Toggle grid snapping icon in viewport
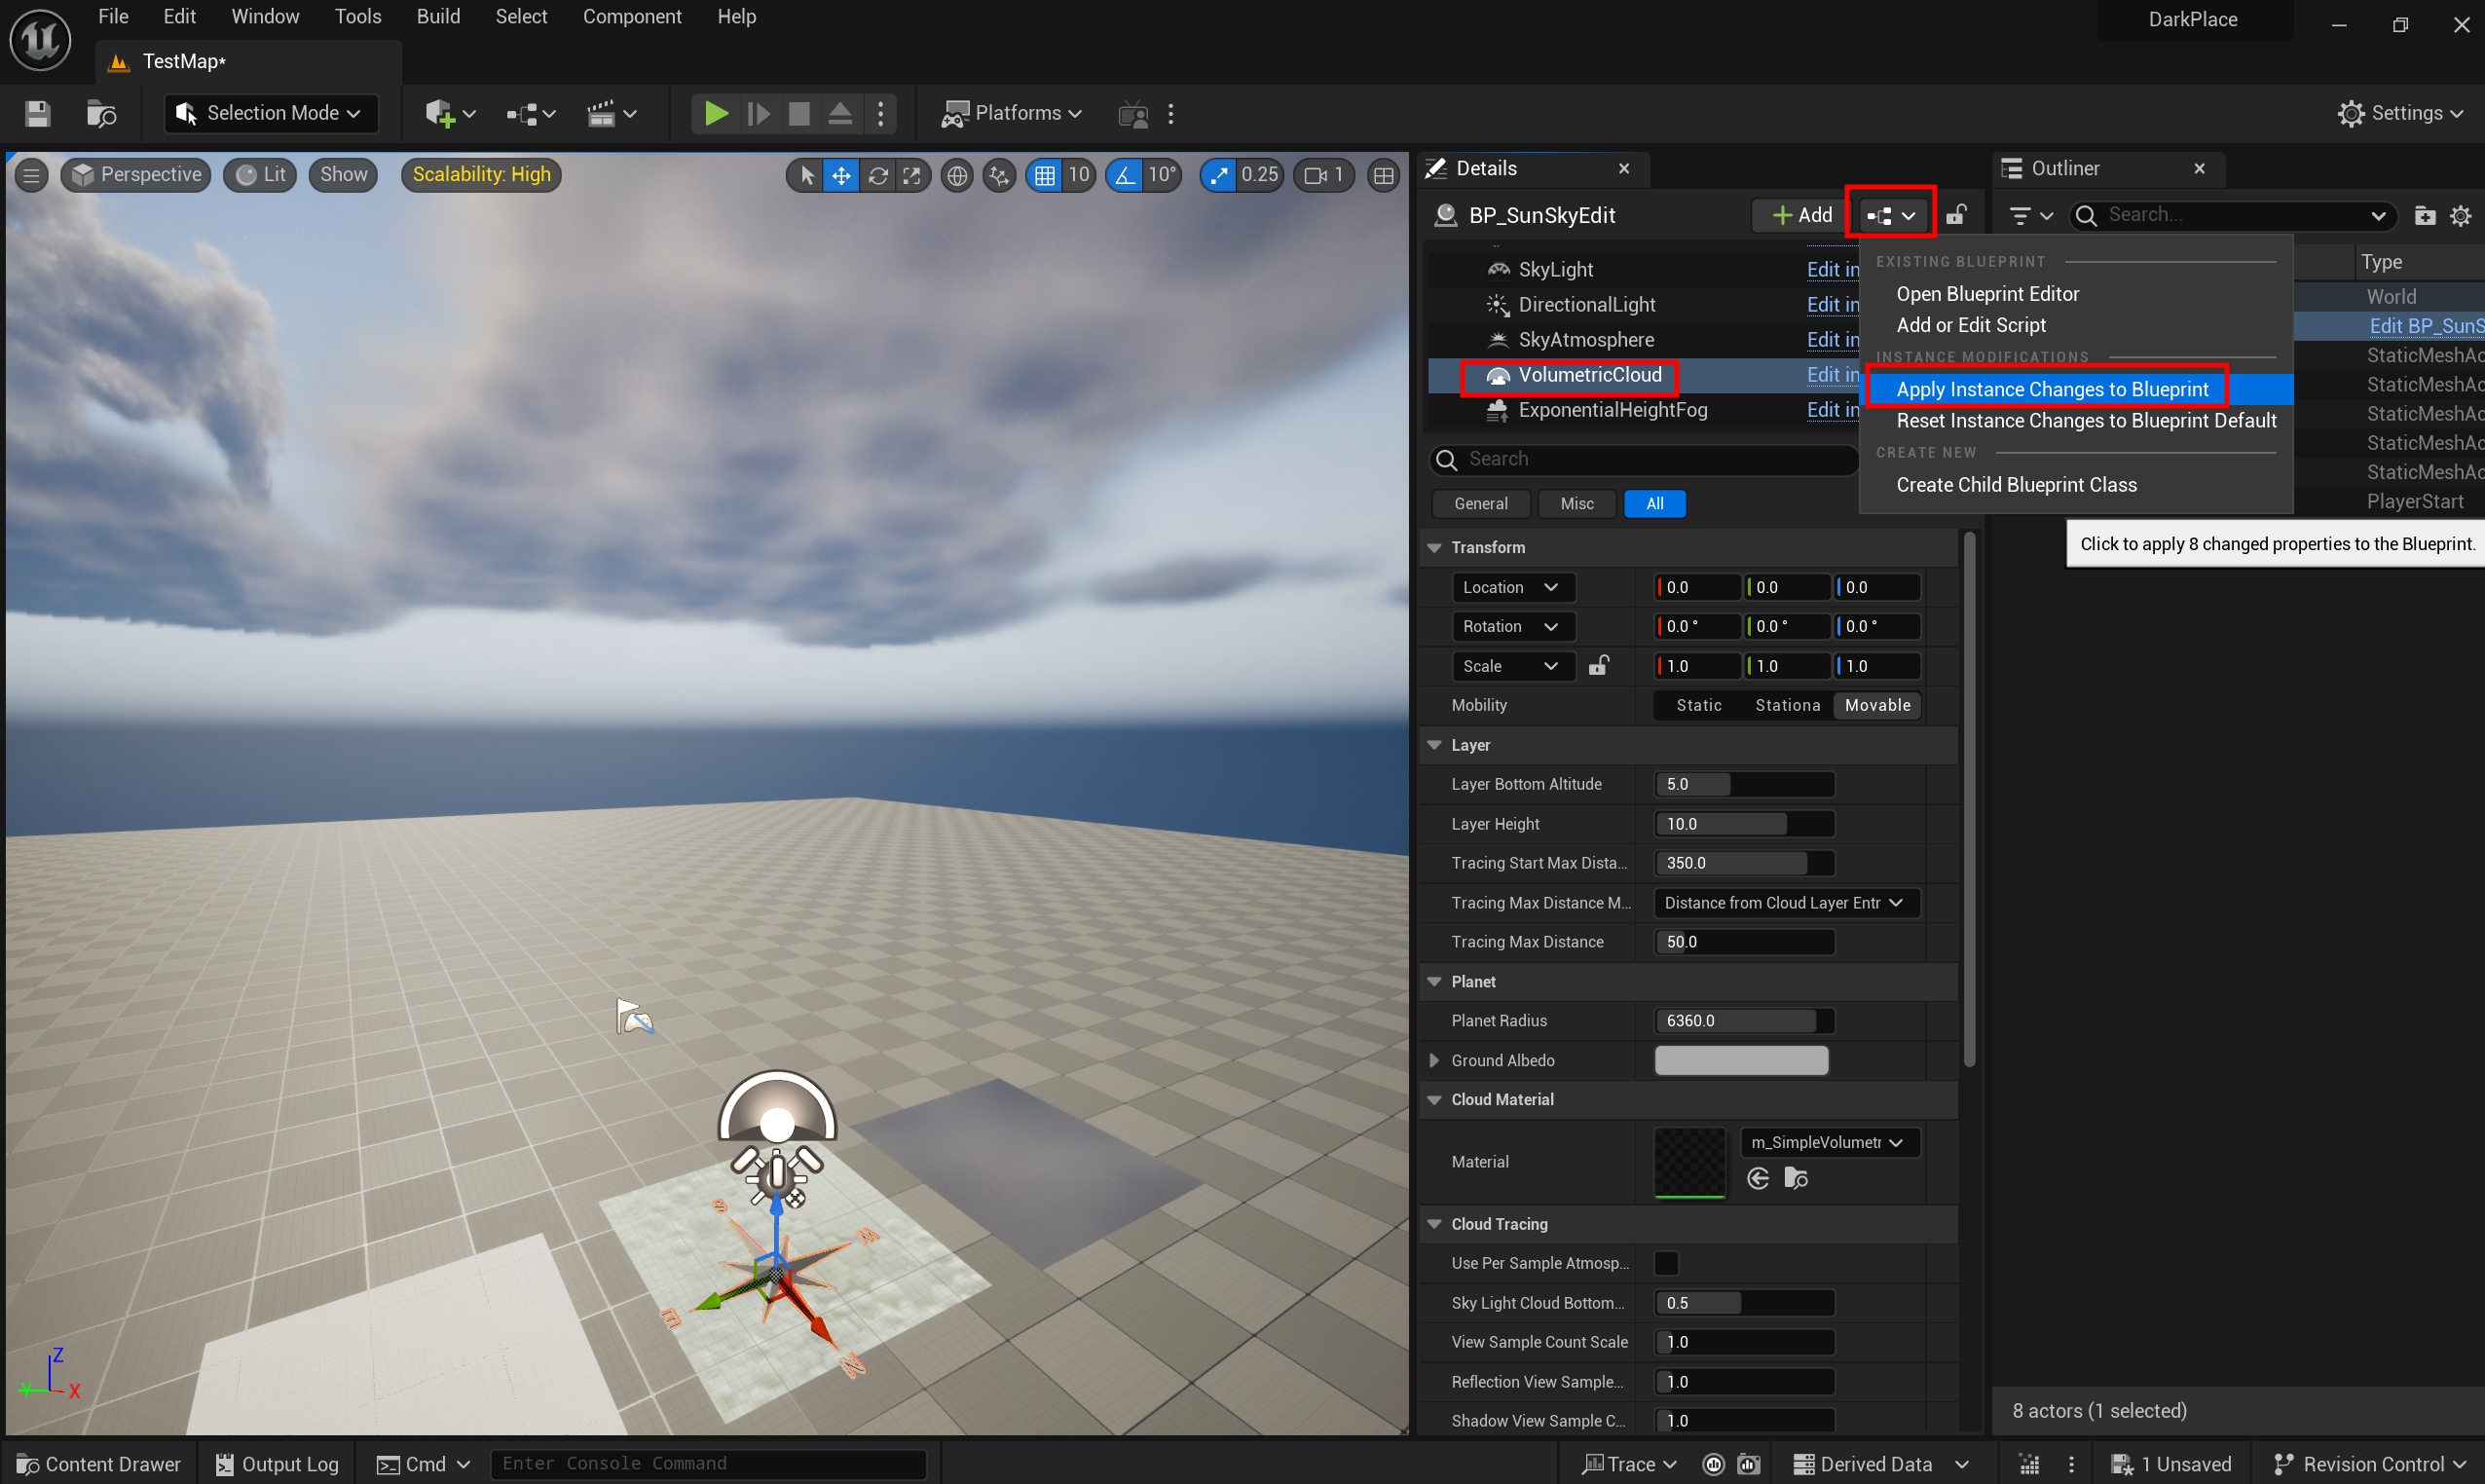Screen dimensions: 2485x1484 [1044, 175]
